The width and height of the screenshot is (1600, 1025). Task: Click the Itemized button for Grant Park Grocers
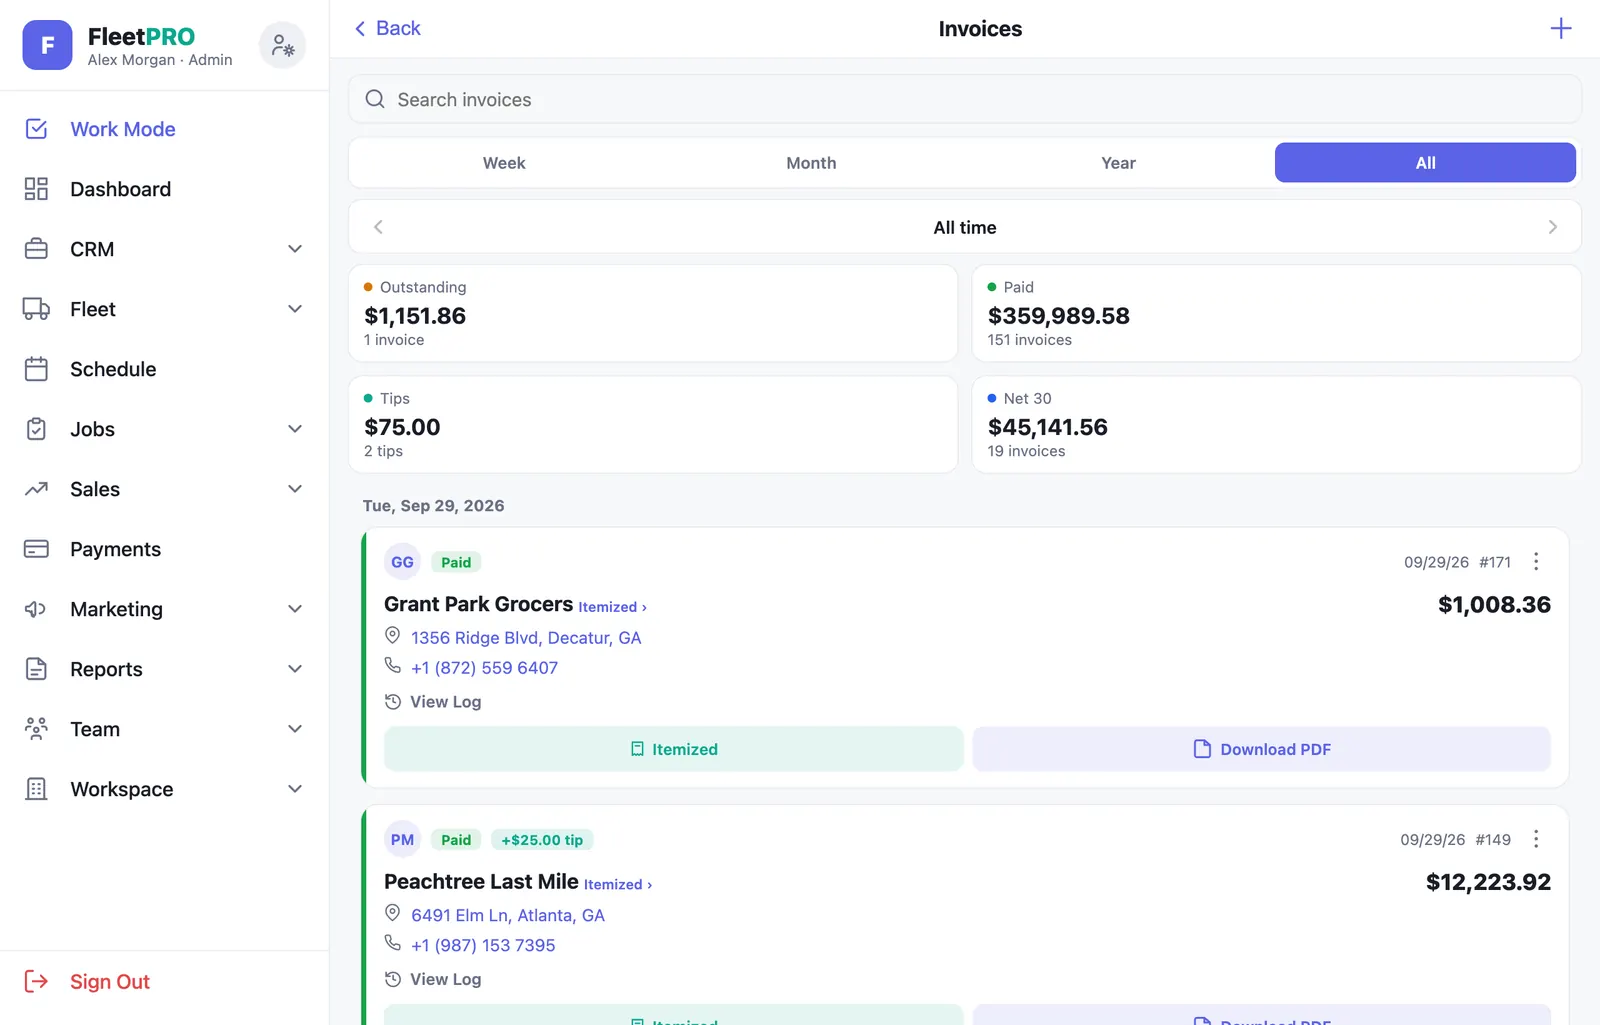tap(673, 749)
